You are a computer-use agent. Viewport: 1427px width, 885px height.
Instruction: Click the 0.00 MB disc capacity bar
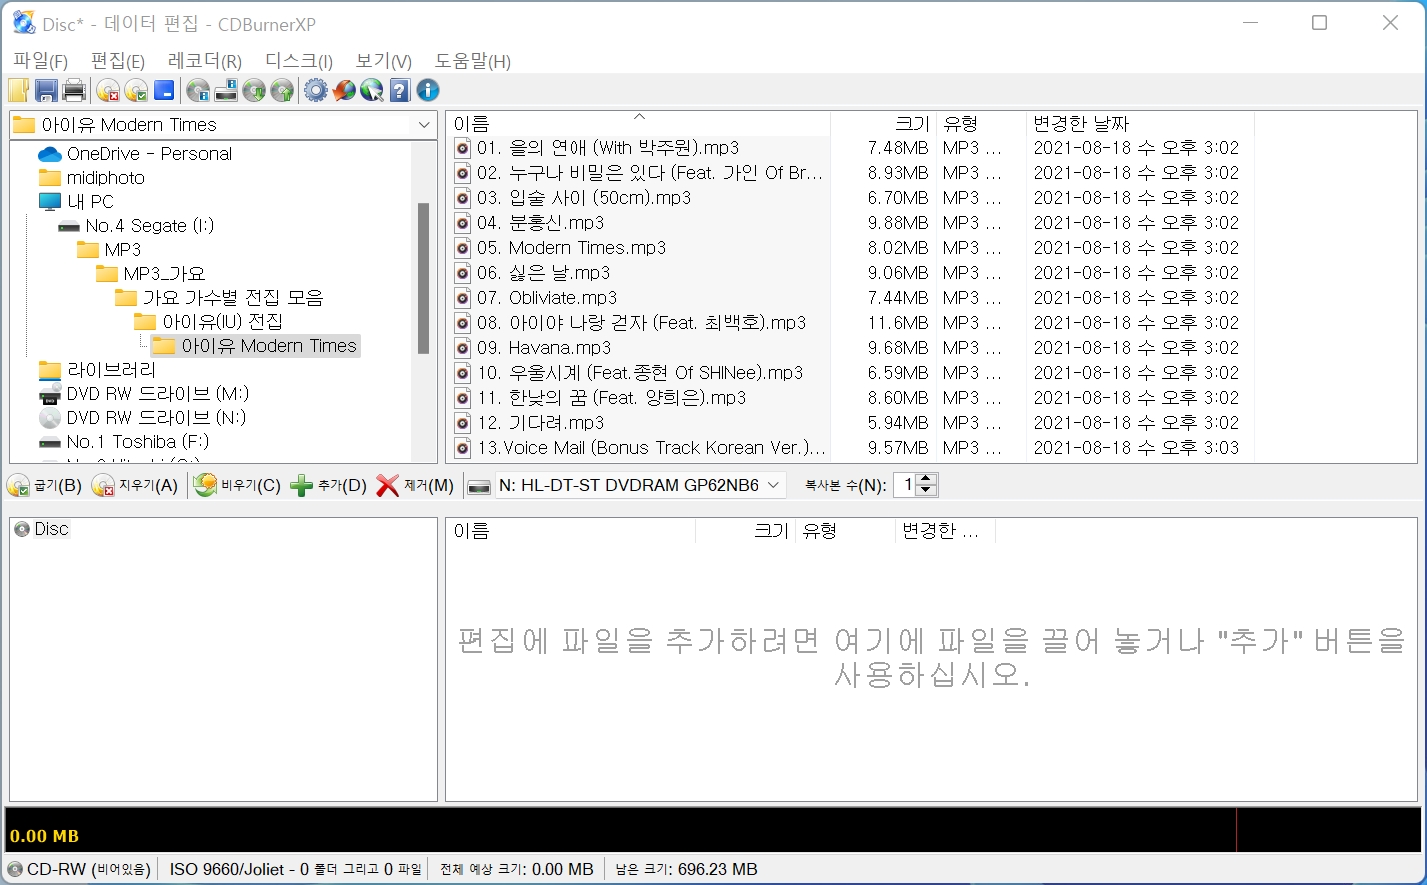[712, 830]
